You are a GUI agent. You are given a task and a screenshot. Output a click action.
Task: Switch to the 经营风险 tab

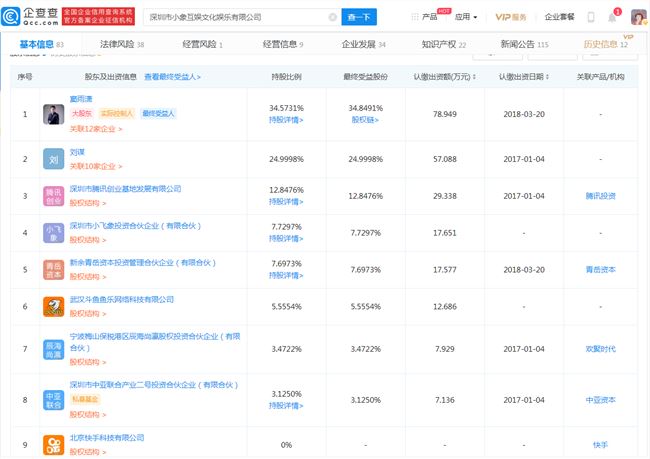(202, 44)
